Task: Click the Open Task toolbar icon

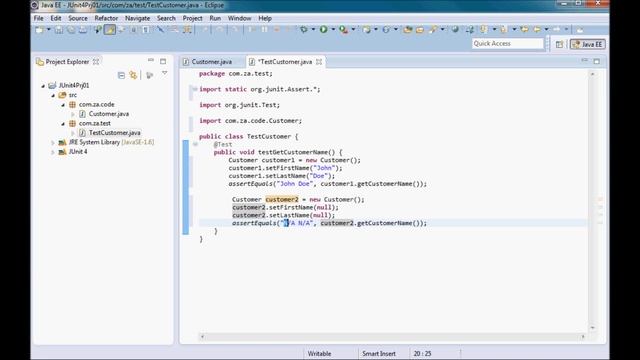Action: point(420,29)
